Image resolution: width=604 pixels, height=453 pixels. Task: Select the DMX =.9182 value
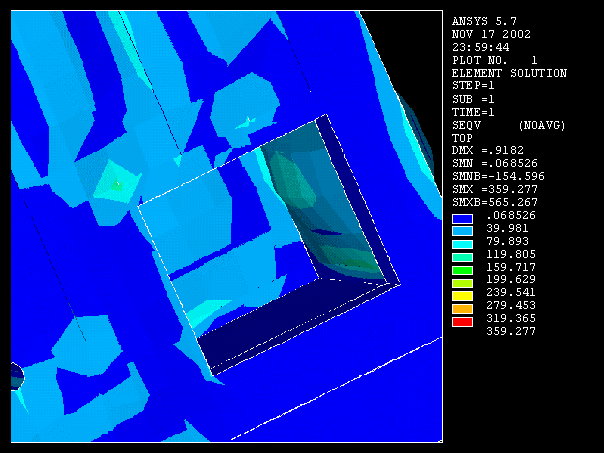[488, 150]
